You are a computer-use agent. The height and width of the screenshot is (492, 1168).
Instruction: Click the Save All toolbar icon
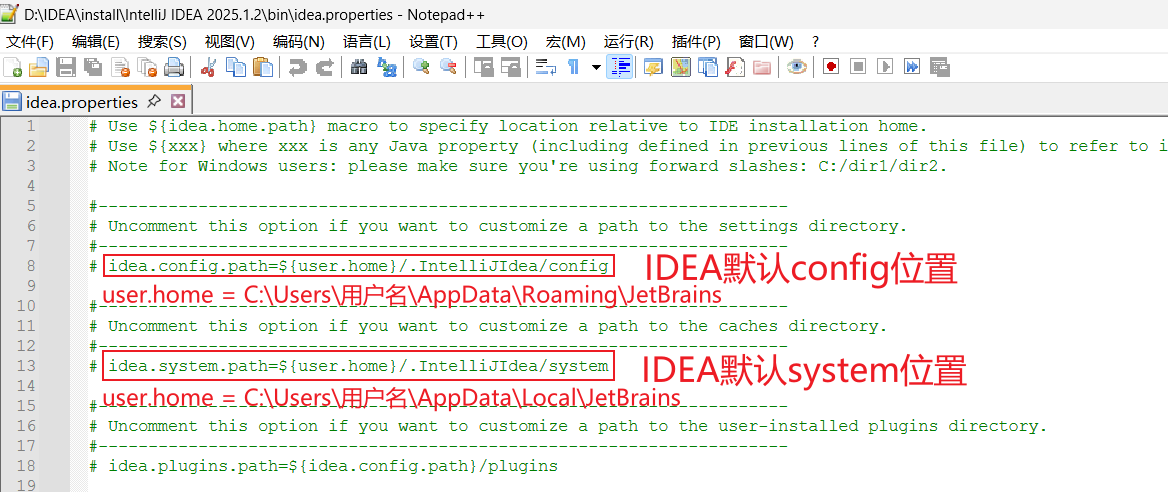coord(93,68)
